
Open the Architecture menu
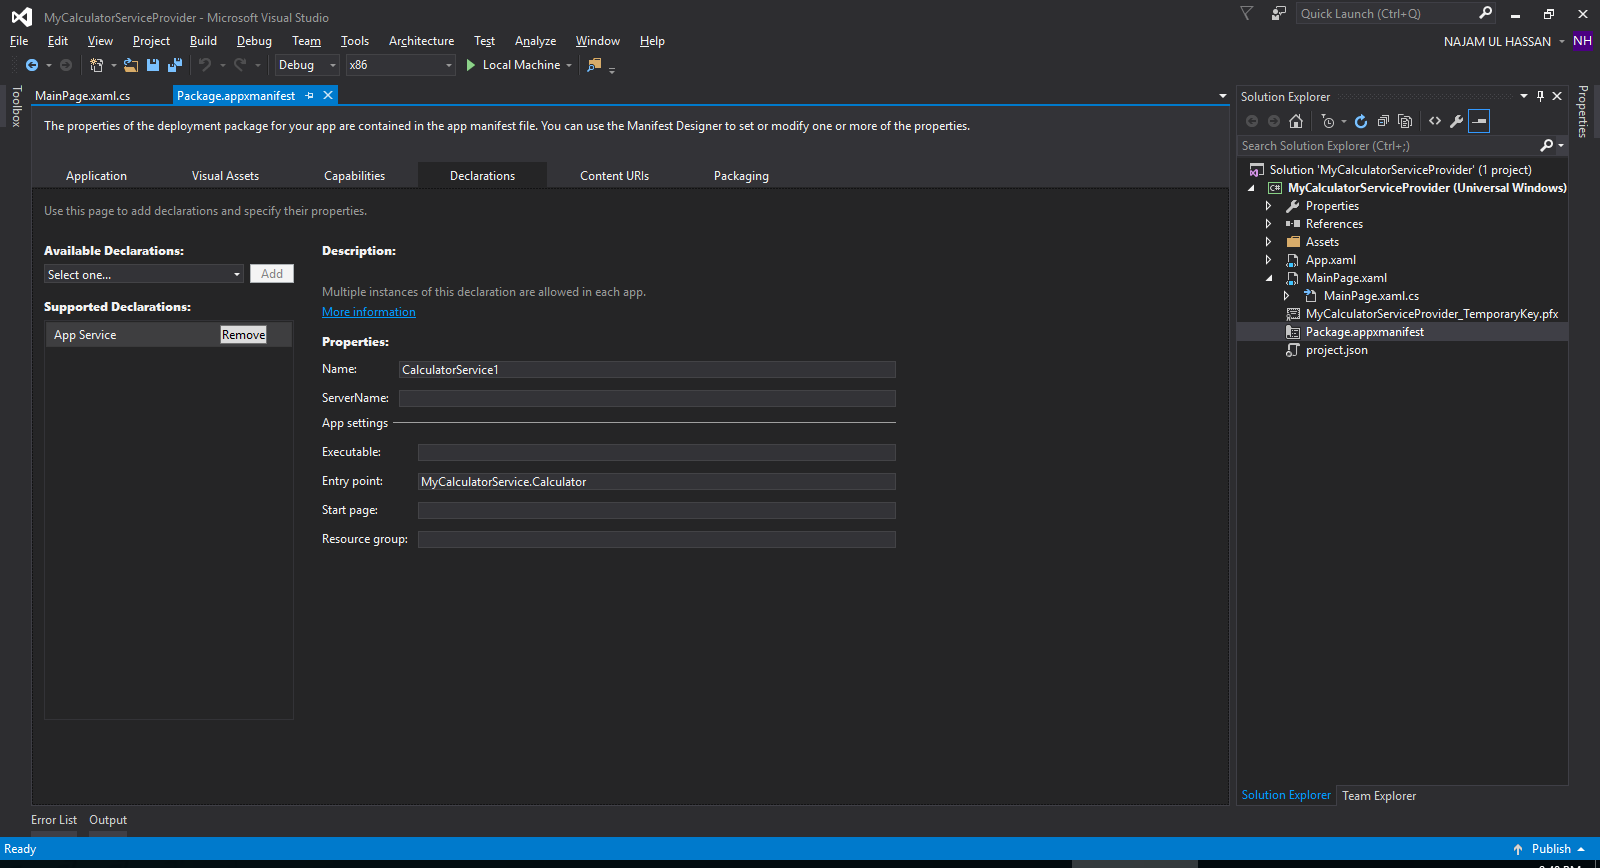pyautogui.click(x=421, y=41)
